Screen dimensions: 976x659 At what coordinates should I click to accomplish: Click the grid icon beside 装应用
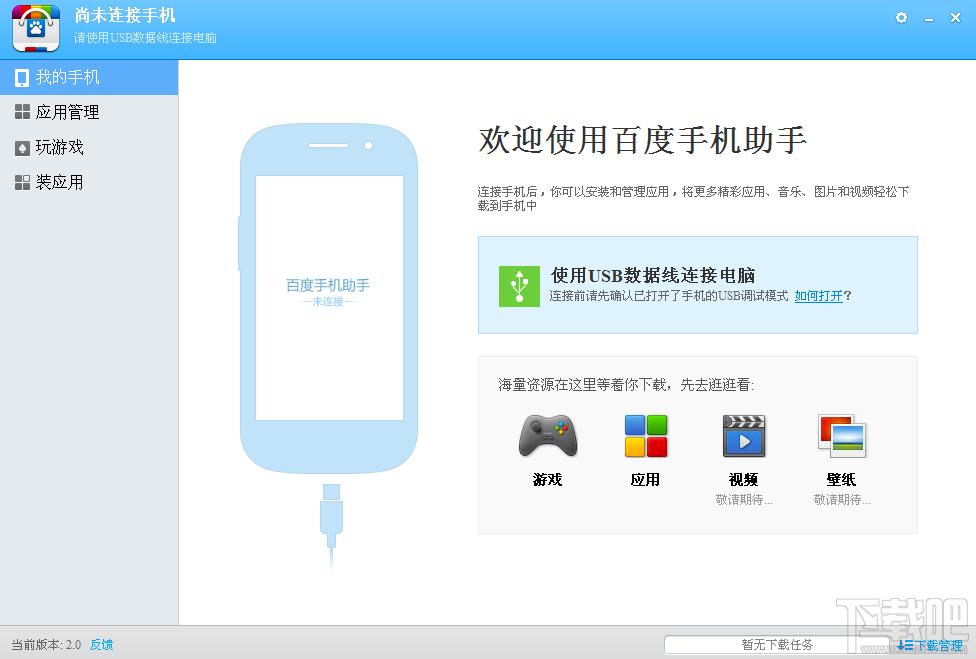[x=22, y=182]
